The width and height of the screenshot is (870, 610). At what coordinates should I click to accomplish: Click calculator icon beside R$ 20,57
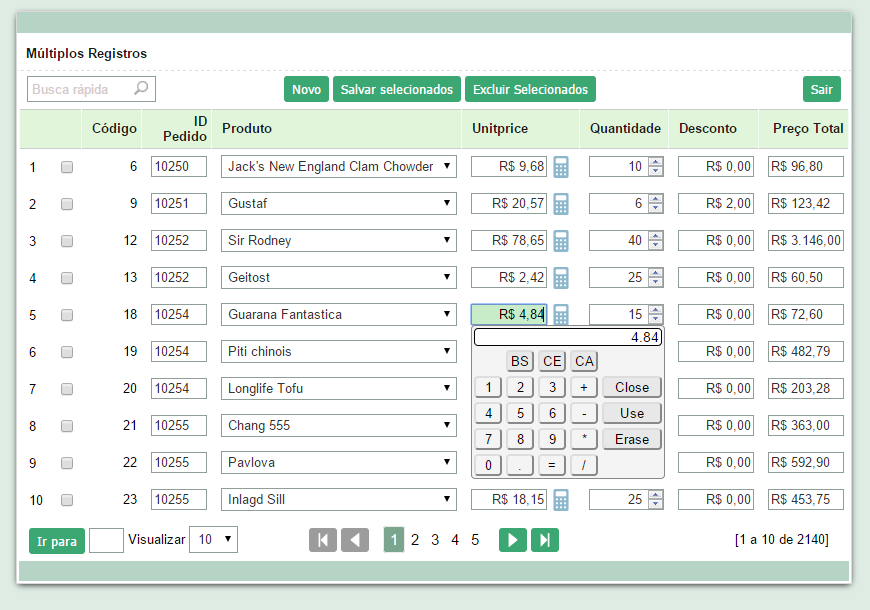pos(561,204)
